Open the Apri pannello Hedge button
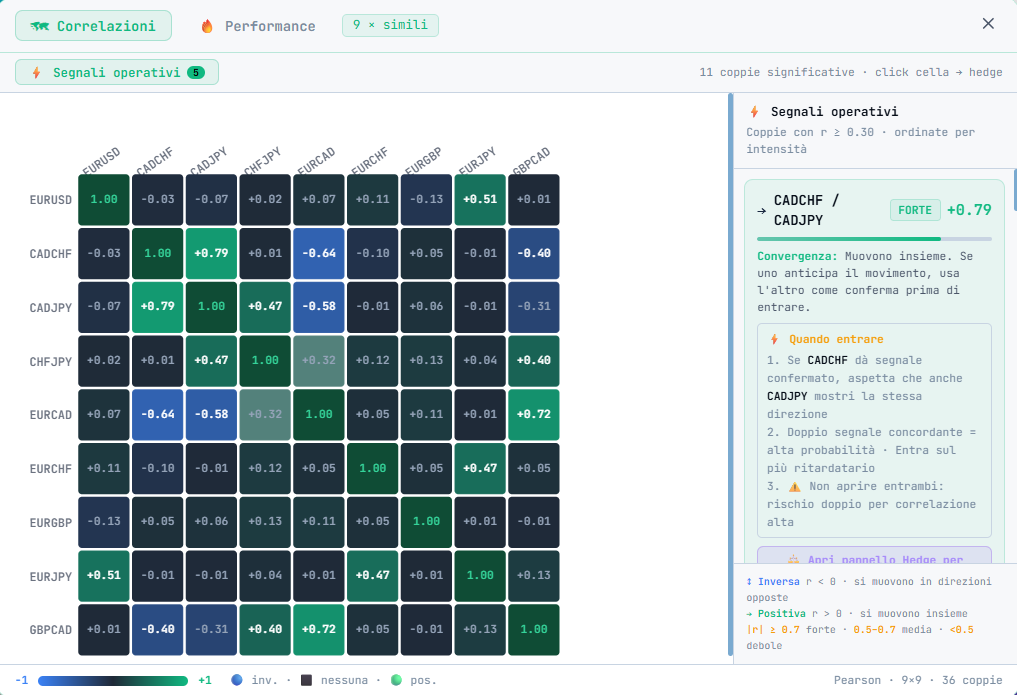 (874, 555)
